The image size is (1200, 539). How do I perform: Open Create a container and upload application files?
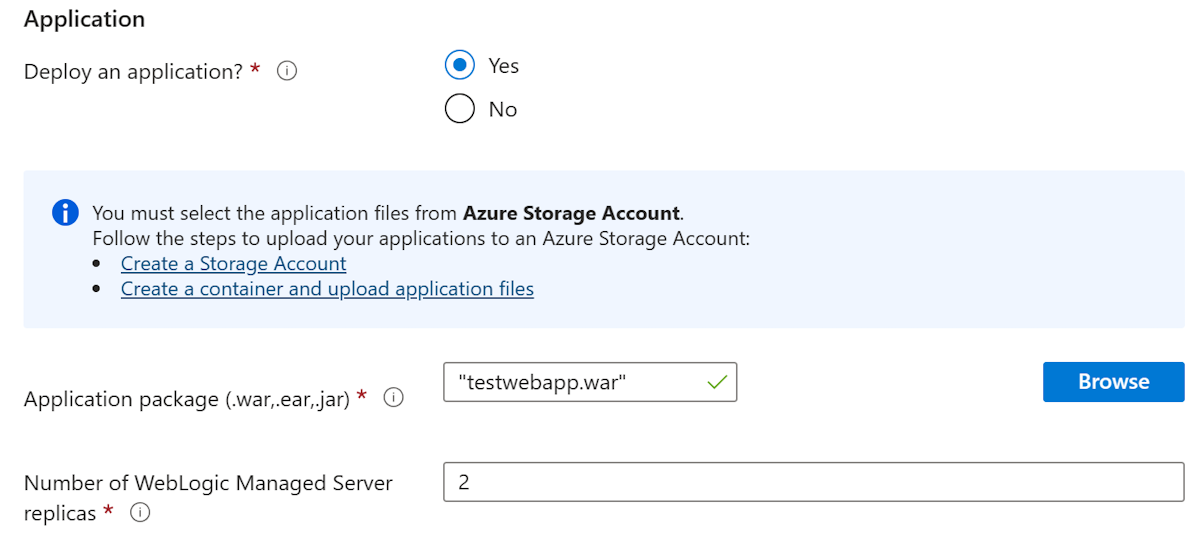327,289
